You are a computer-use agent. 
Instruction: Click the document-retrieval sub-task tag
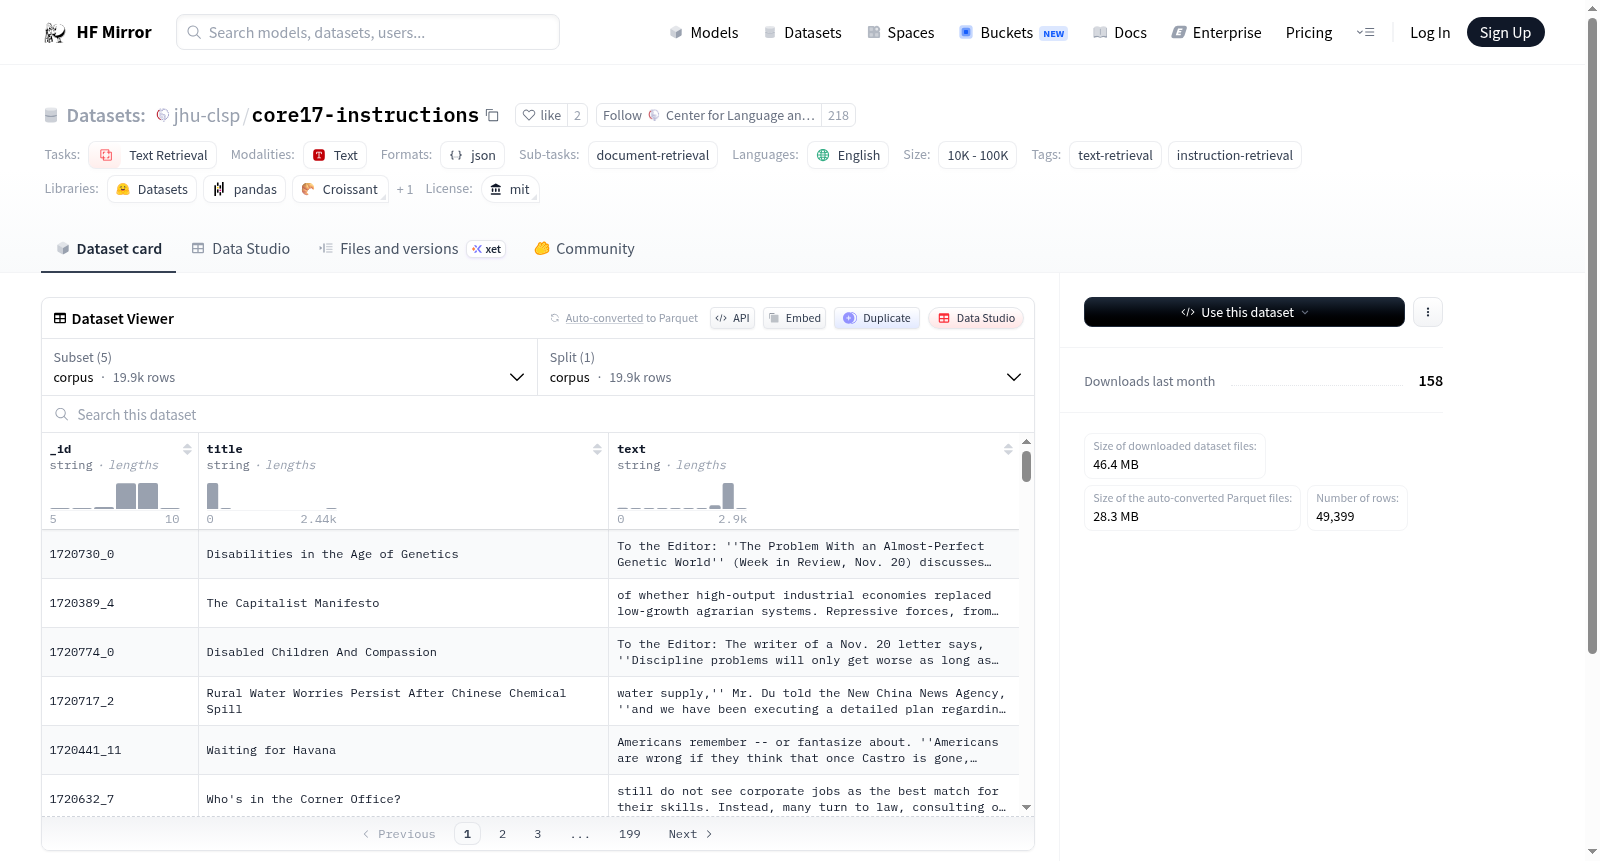coord(653,155)
